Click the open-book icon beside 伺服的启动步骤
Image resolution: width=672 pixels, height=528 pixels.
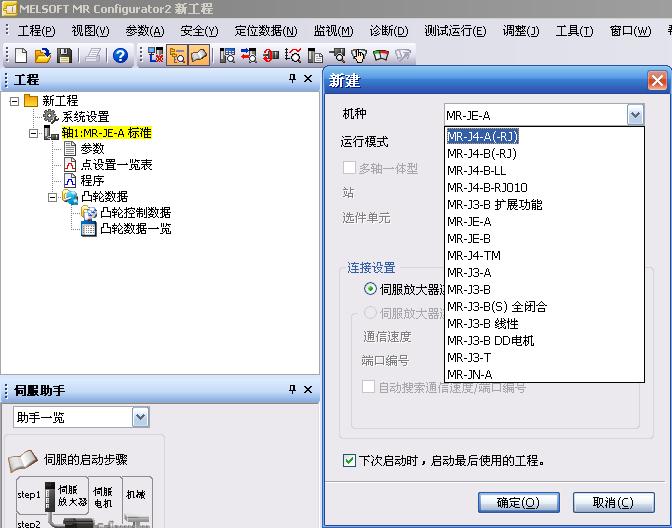[23, 461]
